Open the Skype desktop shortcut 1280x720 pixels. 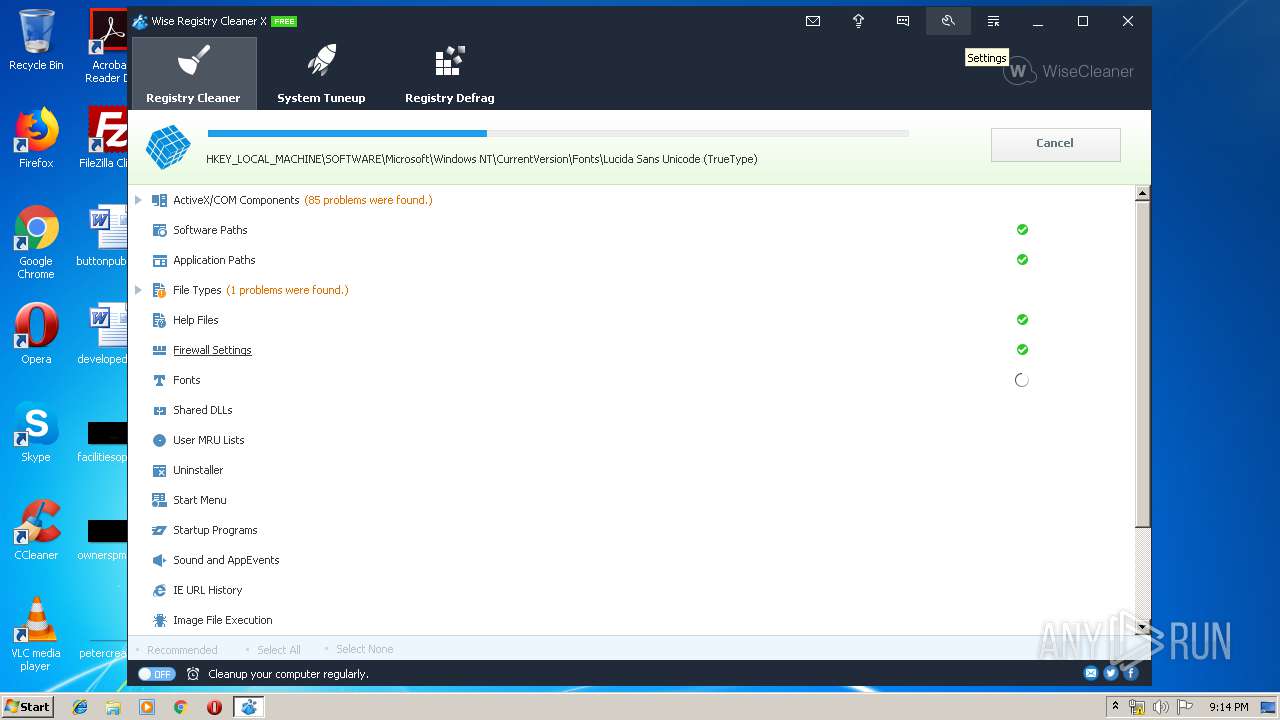[36, 432]
